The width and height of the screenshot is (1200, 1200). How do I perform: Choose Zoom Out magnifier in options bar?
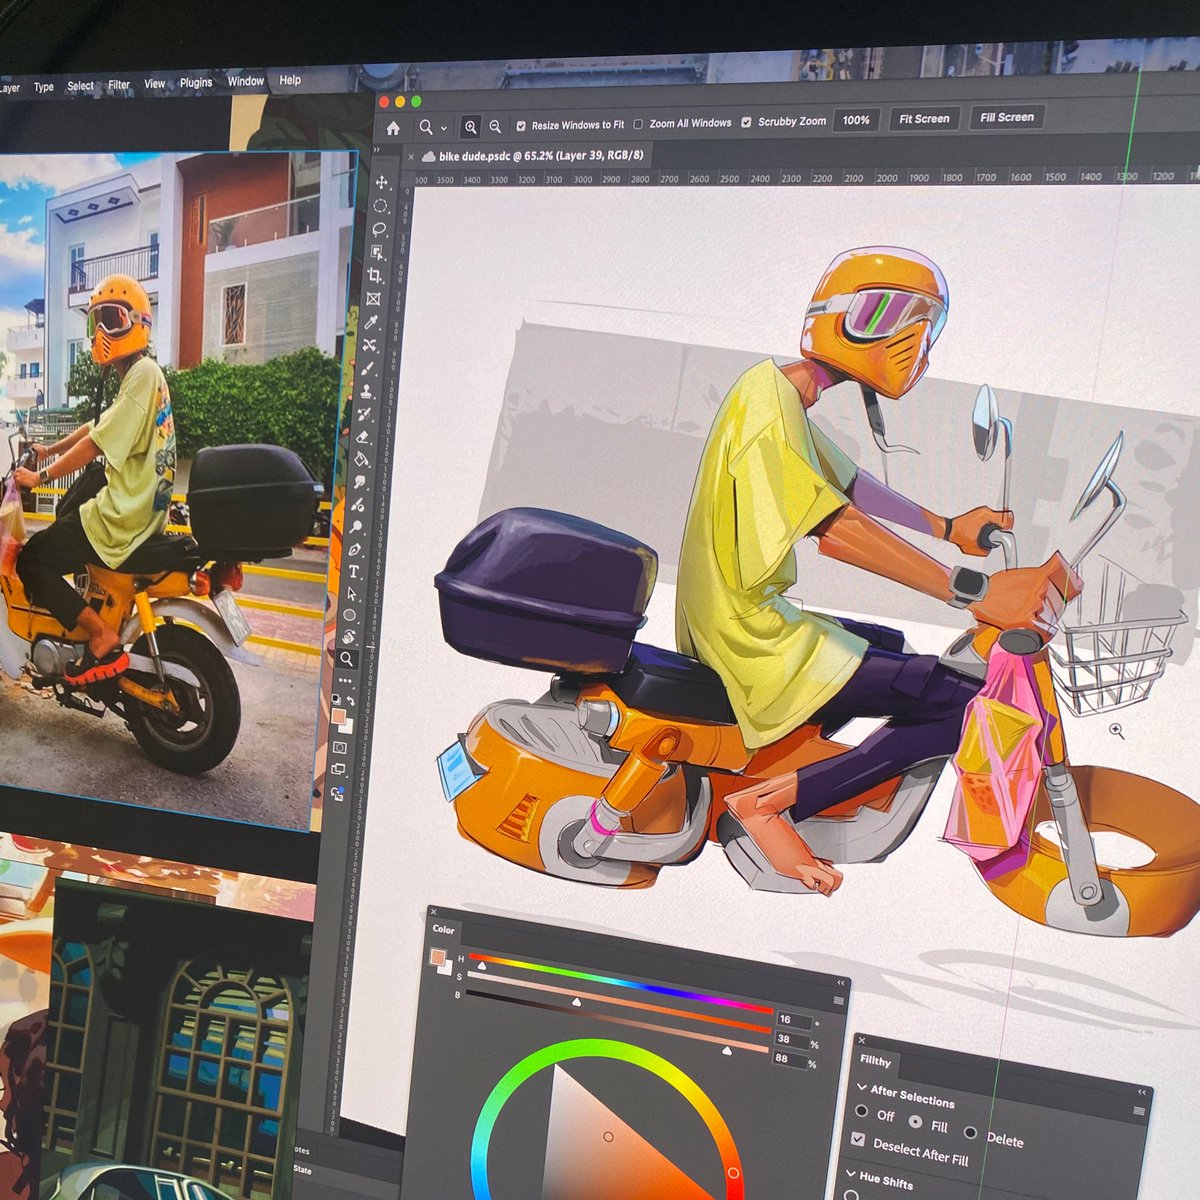[x=495, y=127]
